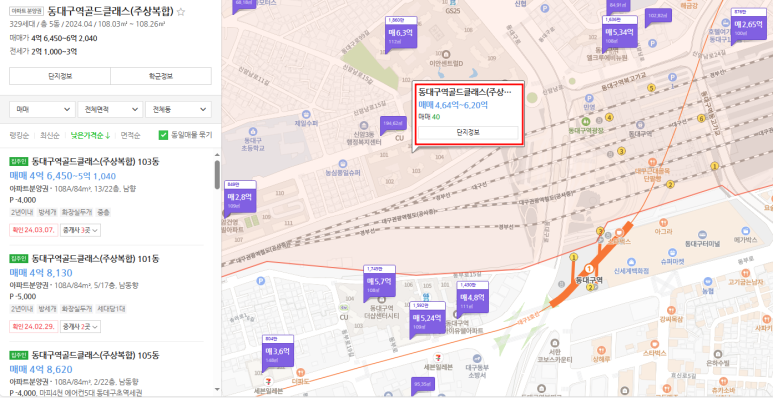This screenshot has height=398, width=773.
Task: Expand the 매매 transaction type dropdown
Action: tap(42, 109)
